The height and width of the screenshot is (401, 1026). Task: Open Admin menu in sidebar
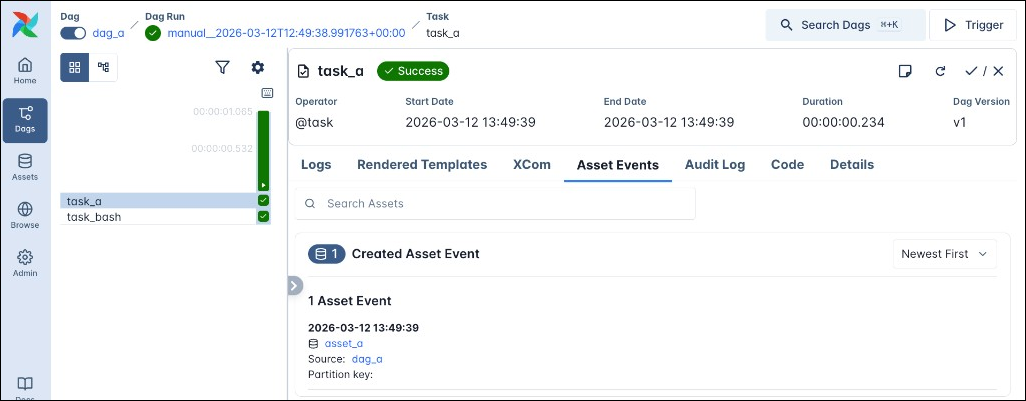point(25,263)
